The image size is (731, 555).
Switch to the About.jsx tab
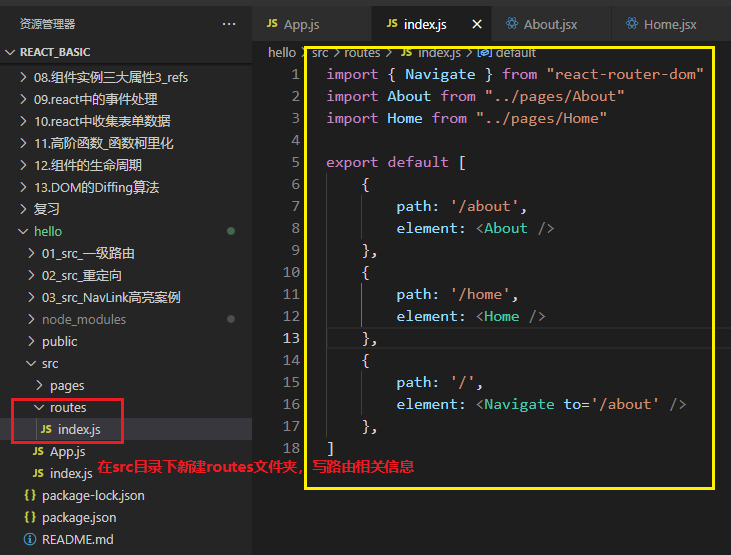coord(550,24)
